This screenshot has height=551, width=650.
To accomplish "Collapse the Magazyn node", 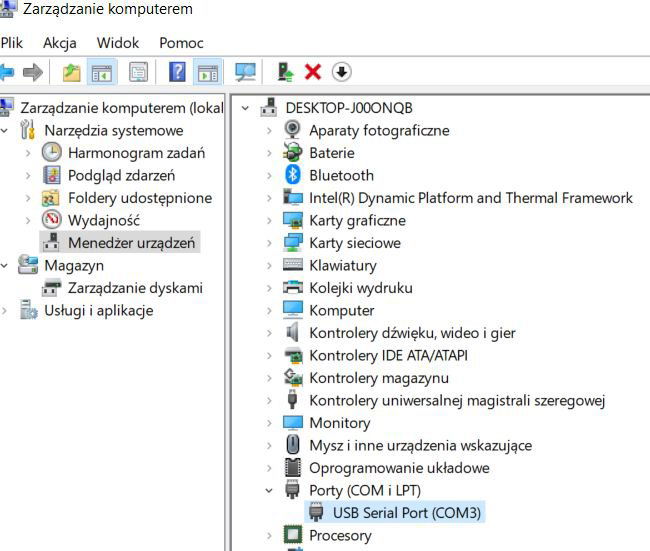I will click(x=4, y=265).
